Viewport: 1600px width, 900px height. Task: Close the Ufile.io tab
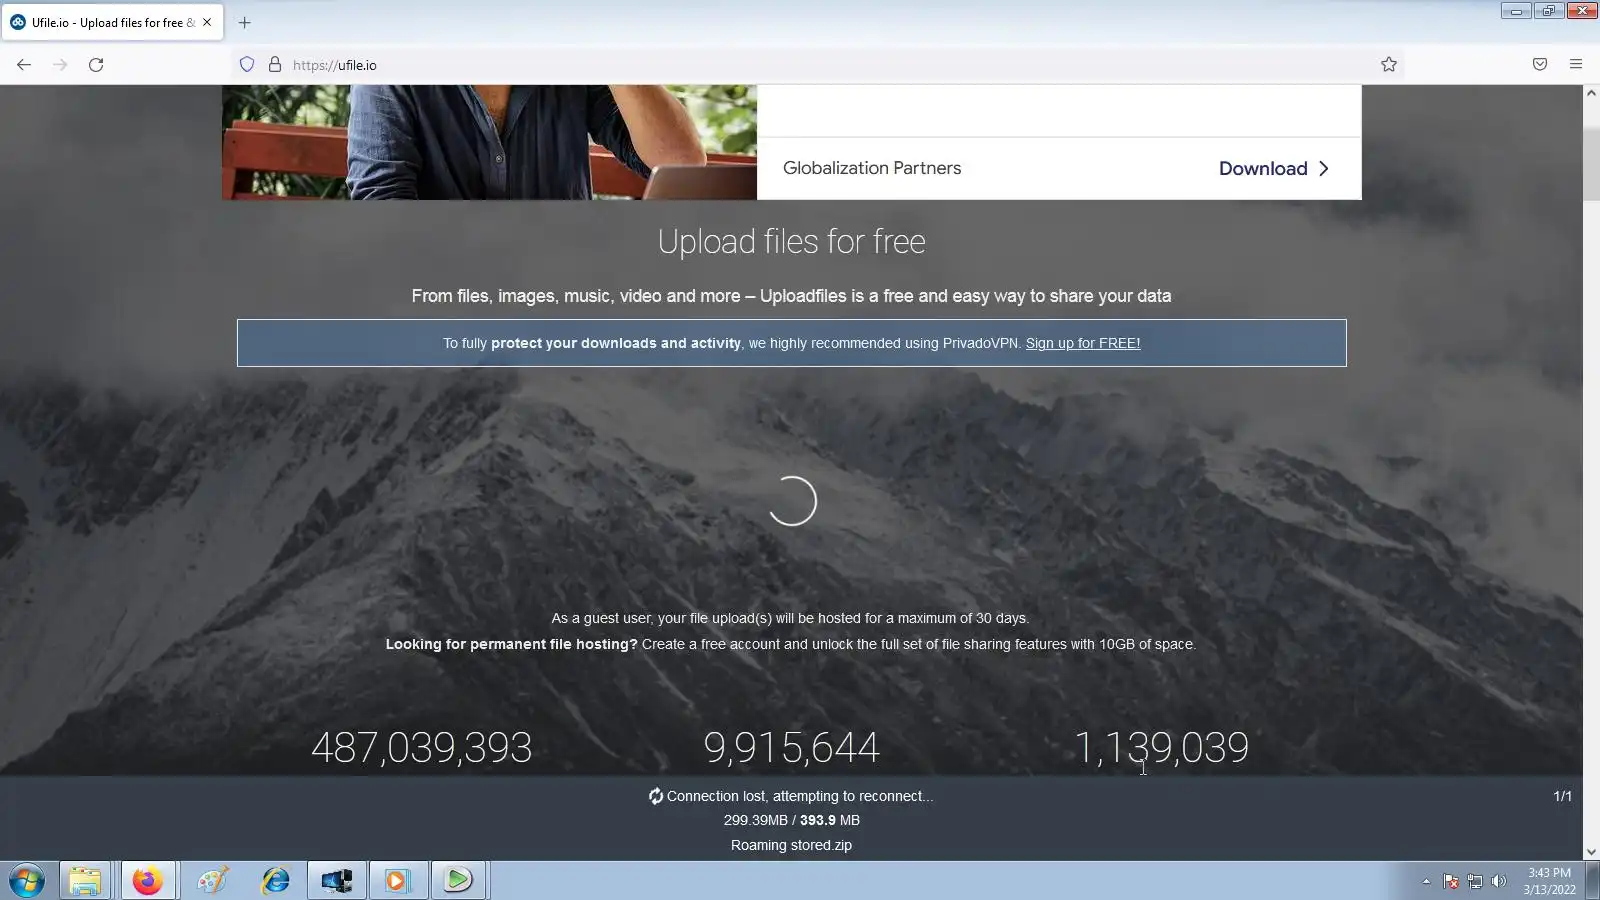coord(207,22)
